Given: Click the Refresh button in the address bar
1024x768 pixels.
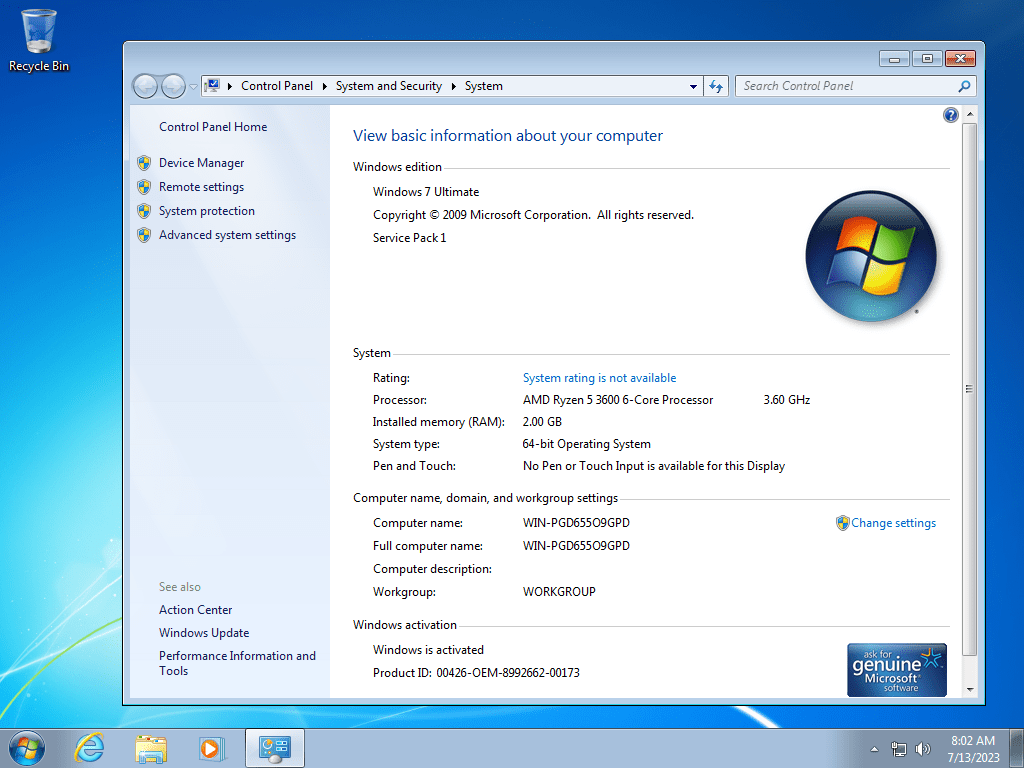Looking at the screenshot, I should click(x=716, y=86).
